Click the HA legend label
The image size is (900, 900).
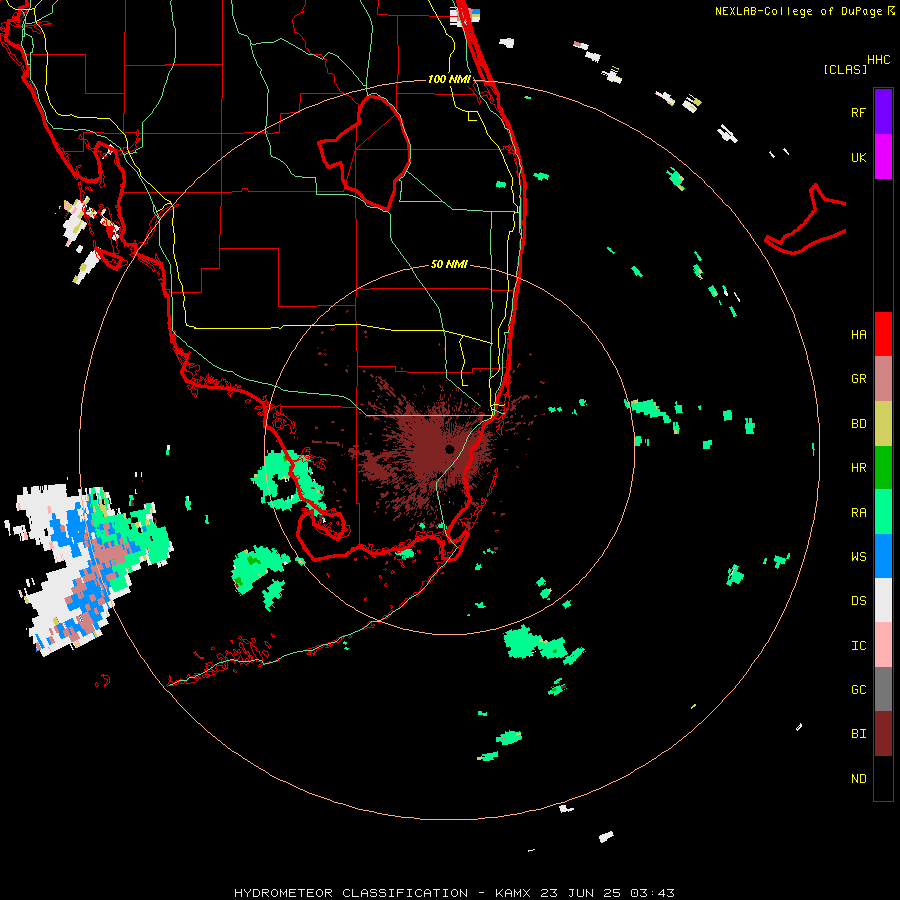858,335
